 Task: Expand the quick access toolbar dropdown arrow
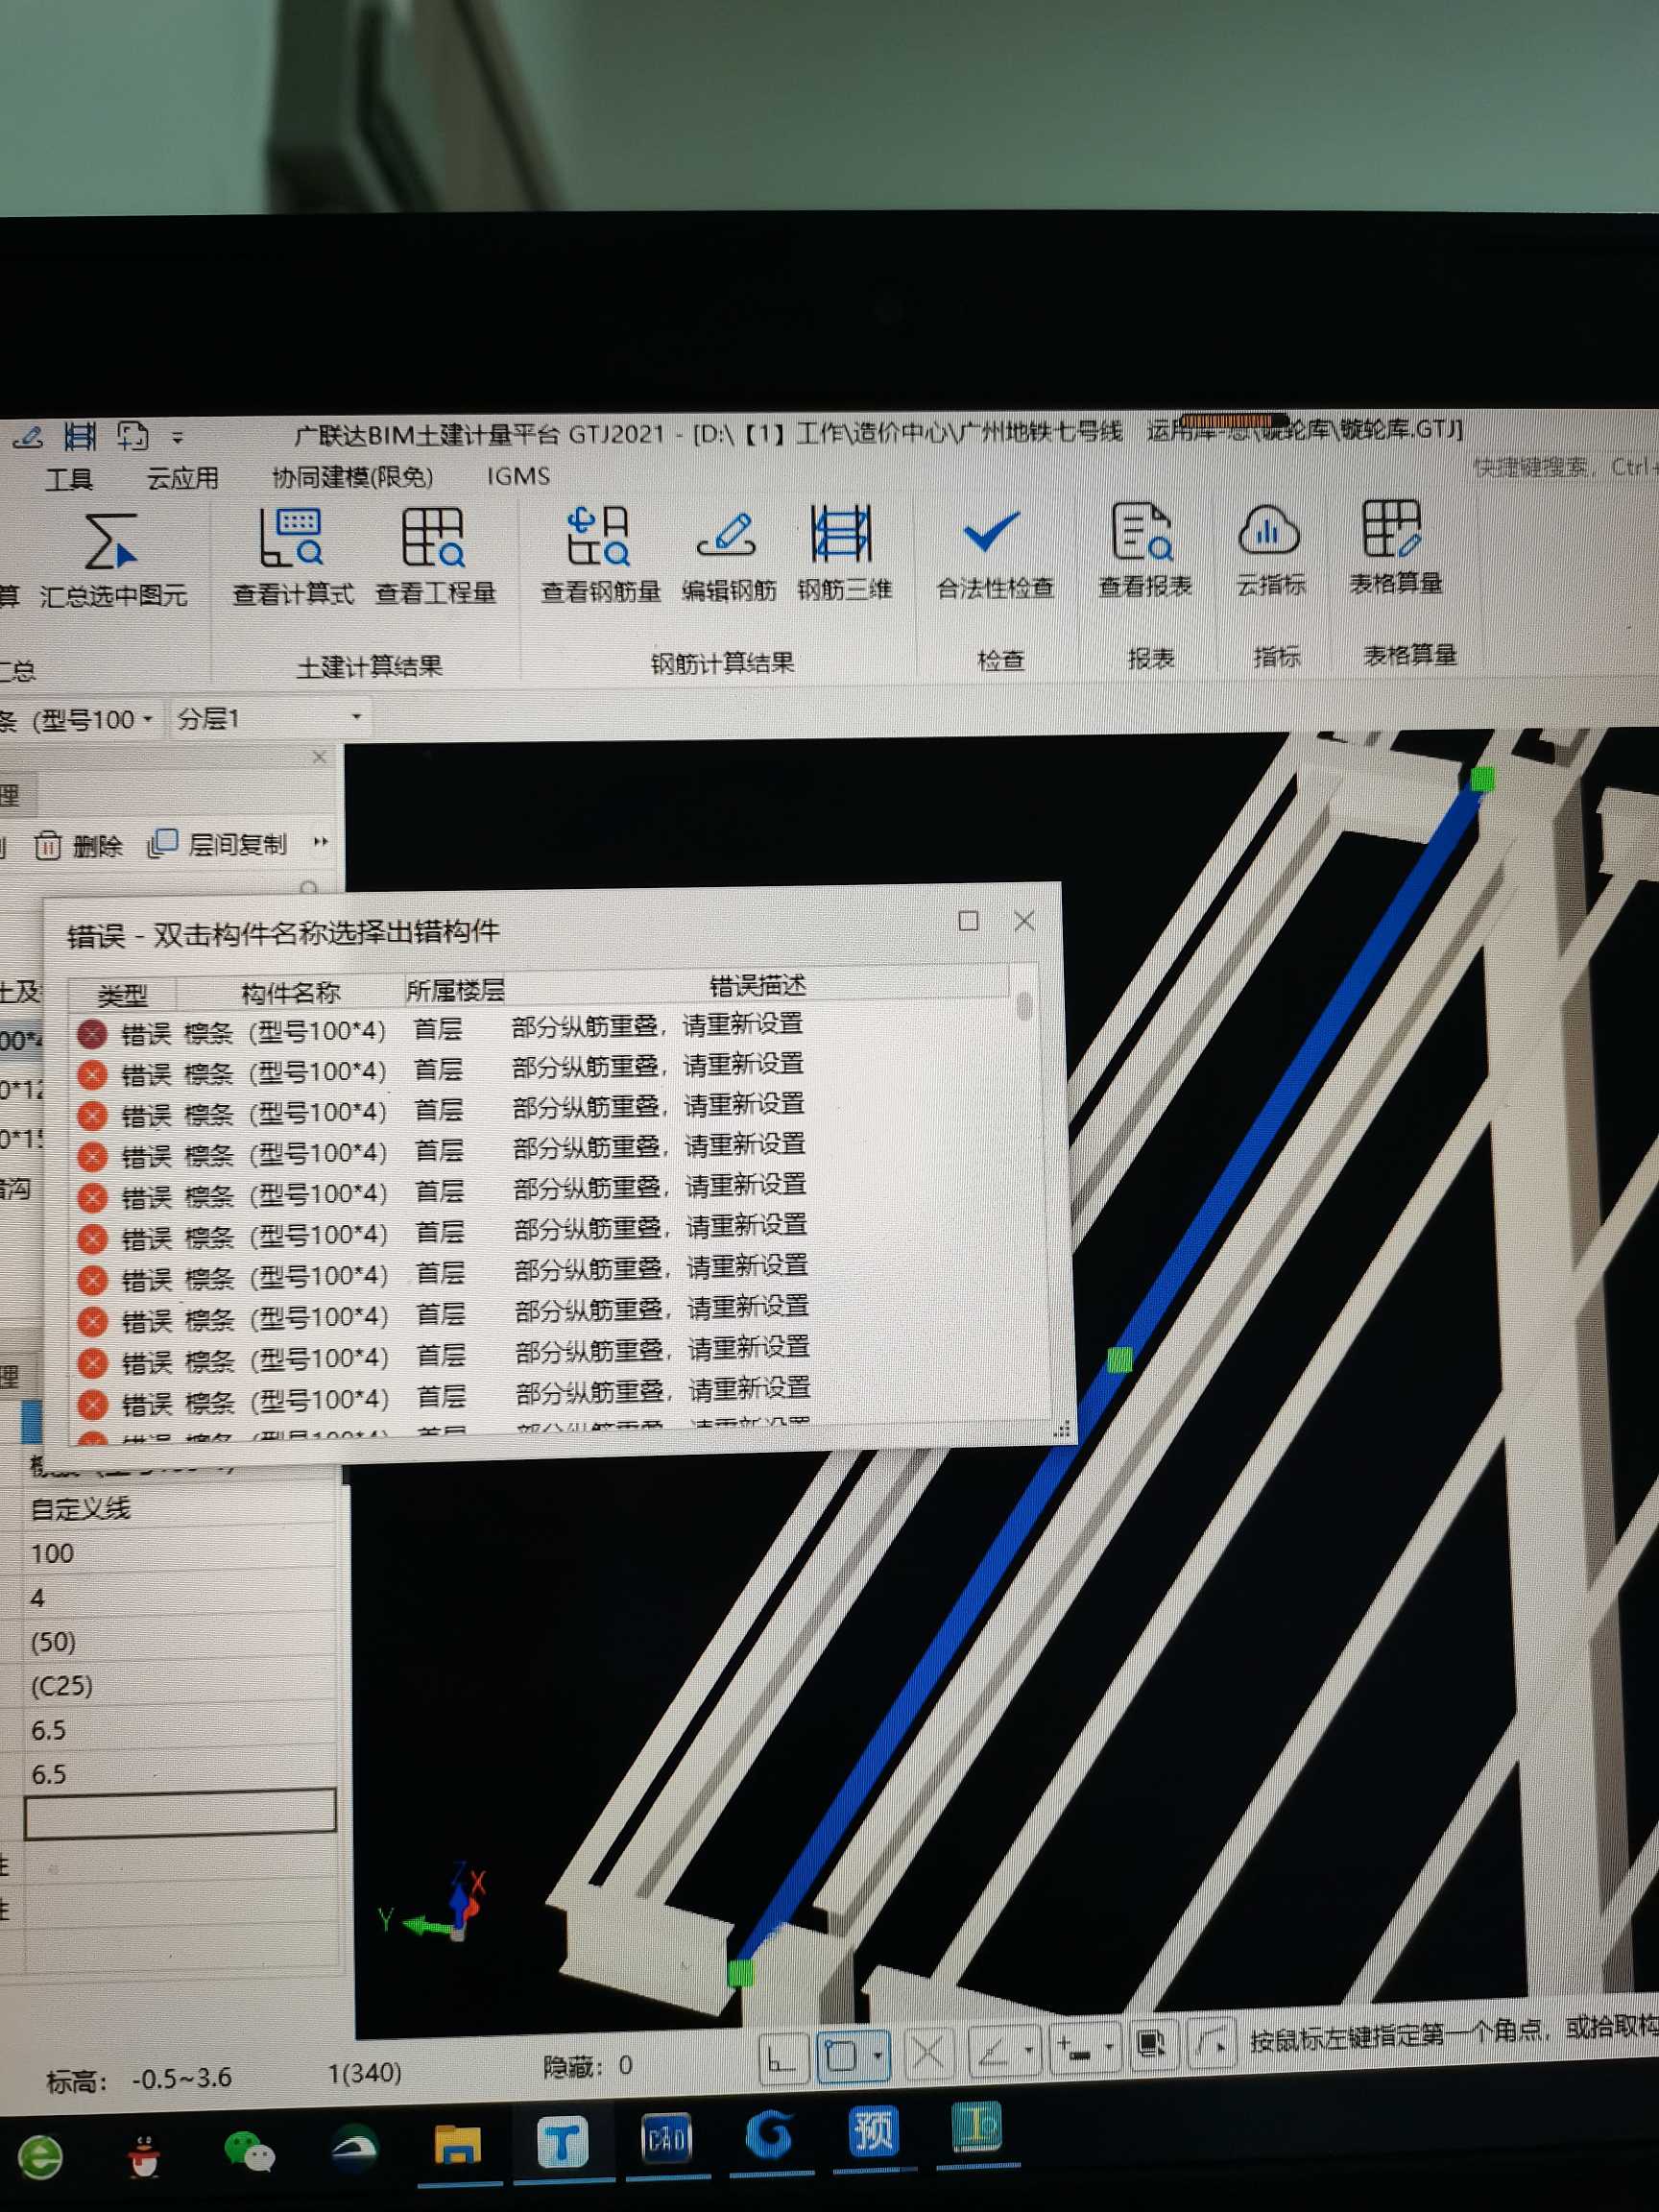(x=178, y=438)
